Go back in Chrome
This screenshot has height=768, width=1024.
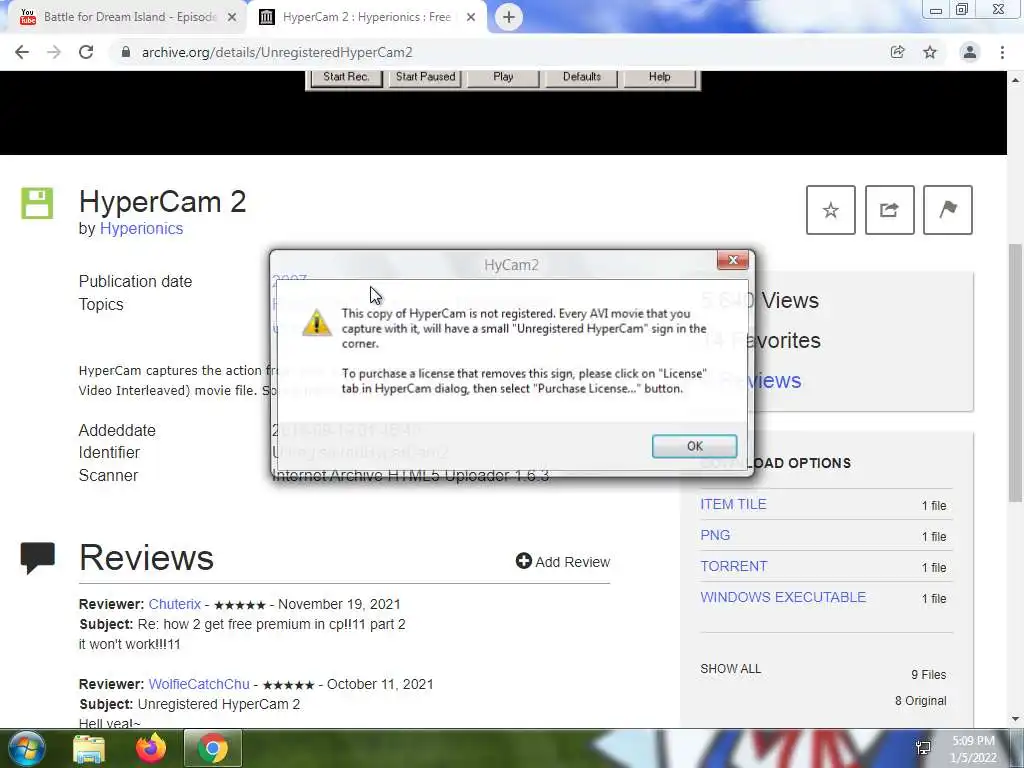(x=22, y=52)
